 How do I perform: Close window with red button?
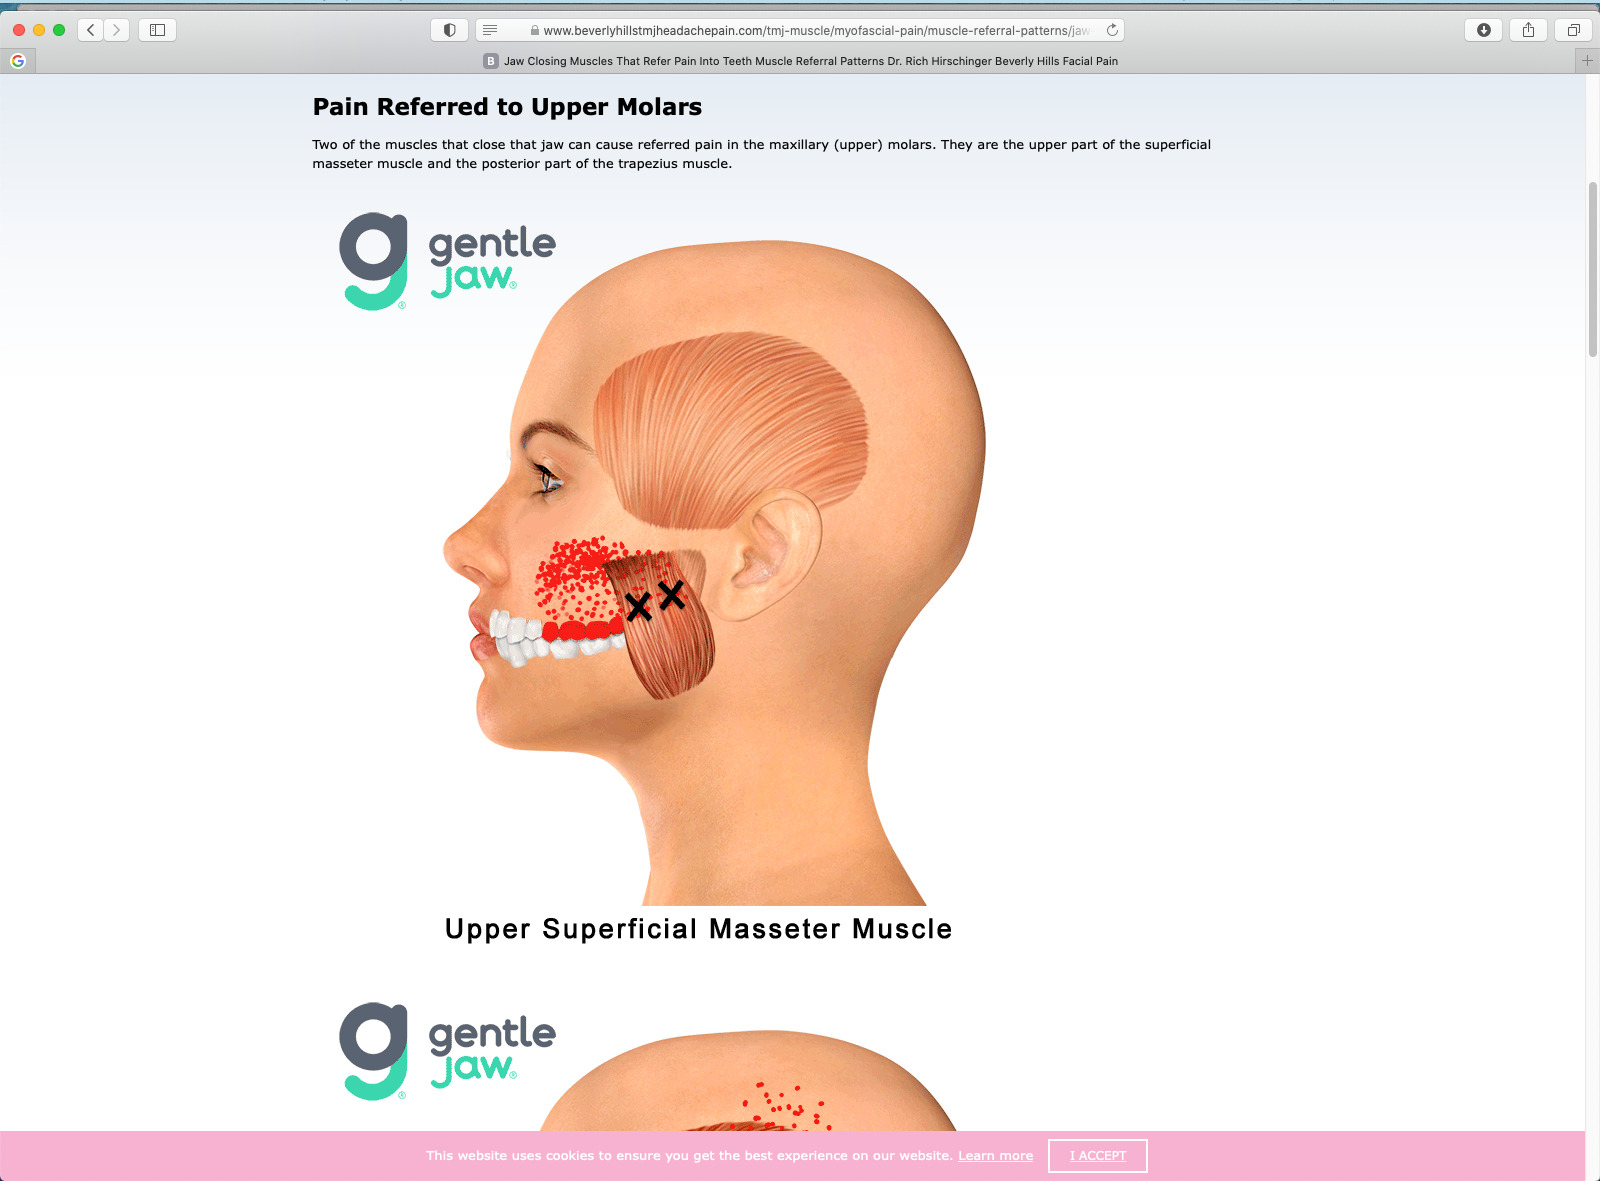[19, 30]
